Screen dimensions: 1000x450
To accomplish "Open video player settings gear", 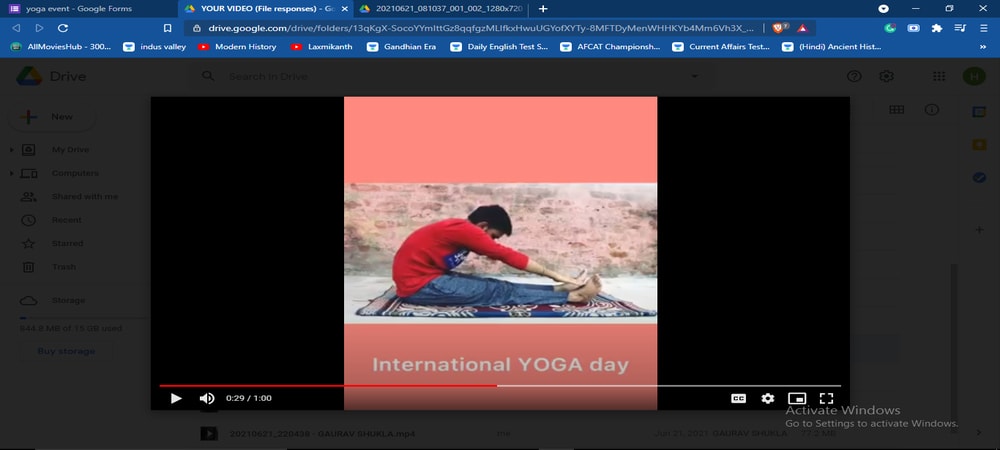I will click(x=767, y=398).
